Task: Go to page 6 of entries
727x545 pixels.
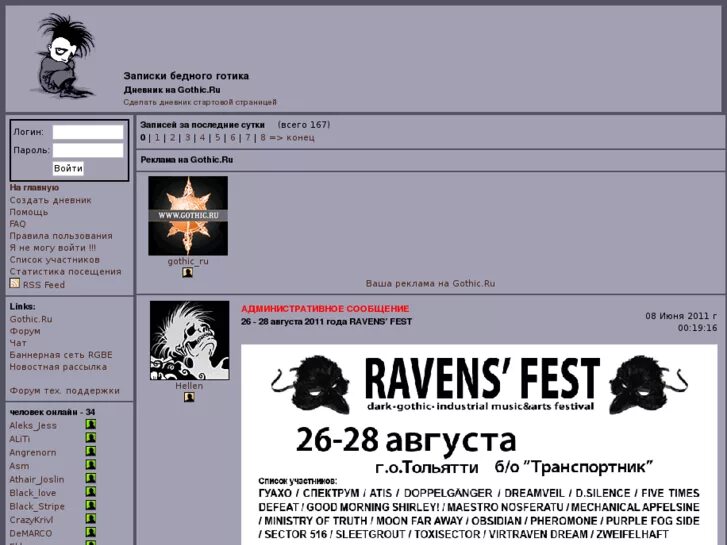Action: click(233, 138)
